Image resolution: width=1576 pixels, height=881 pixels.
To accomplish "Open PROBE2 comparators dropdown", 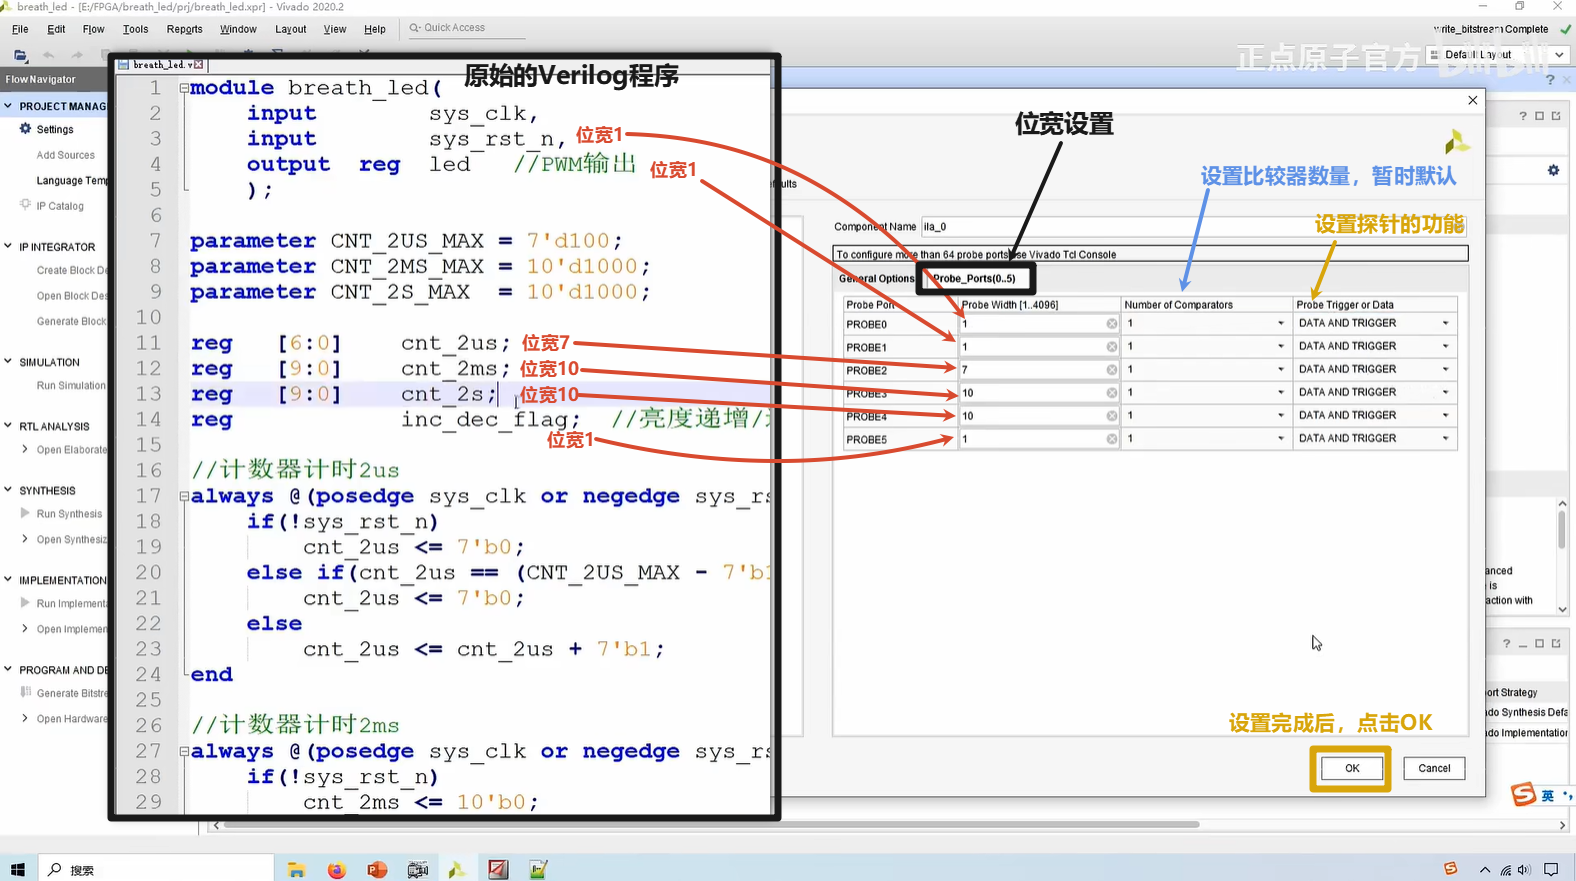I will point(1280,369).
